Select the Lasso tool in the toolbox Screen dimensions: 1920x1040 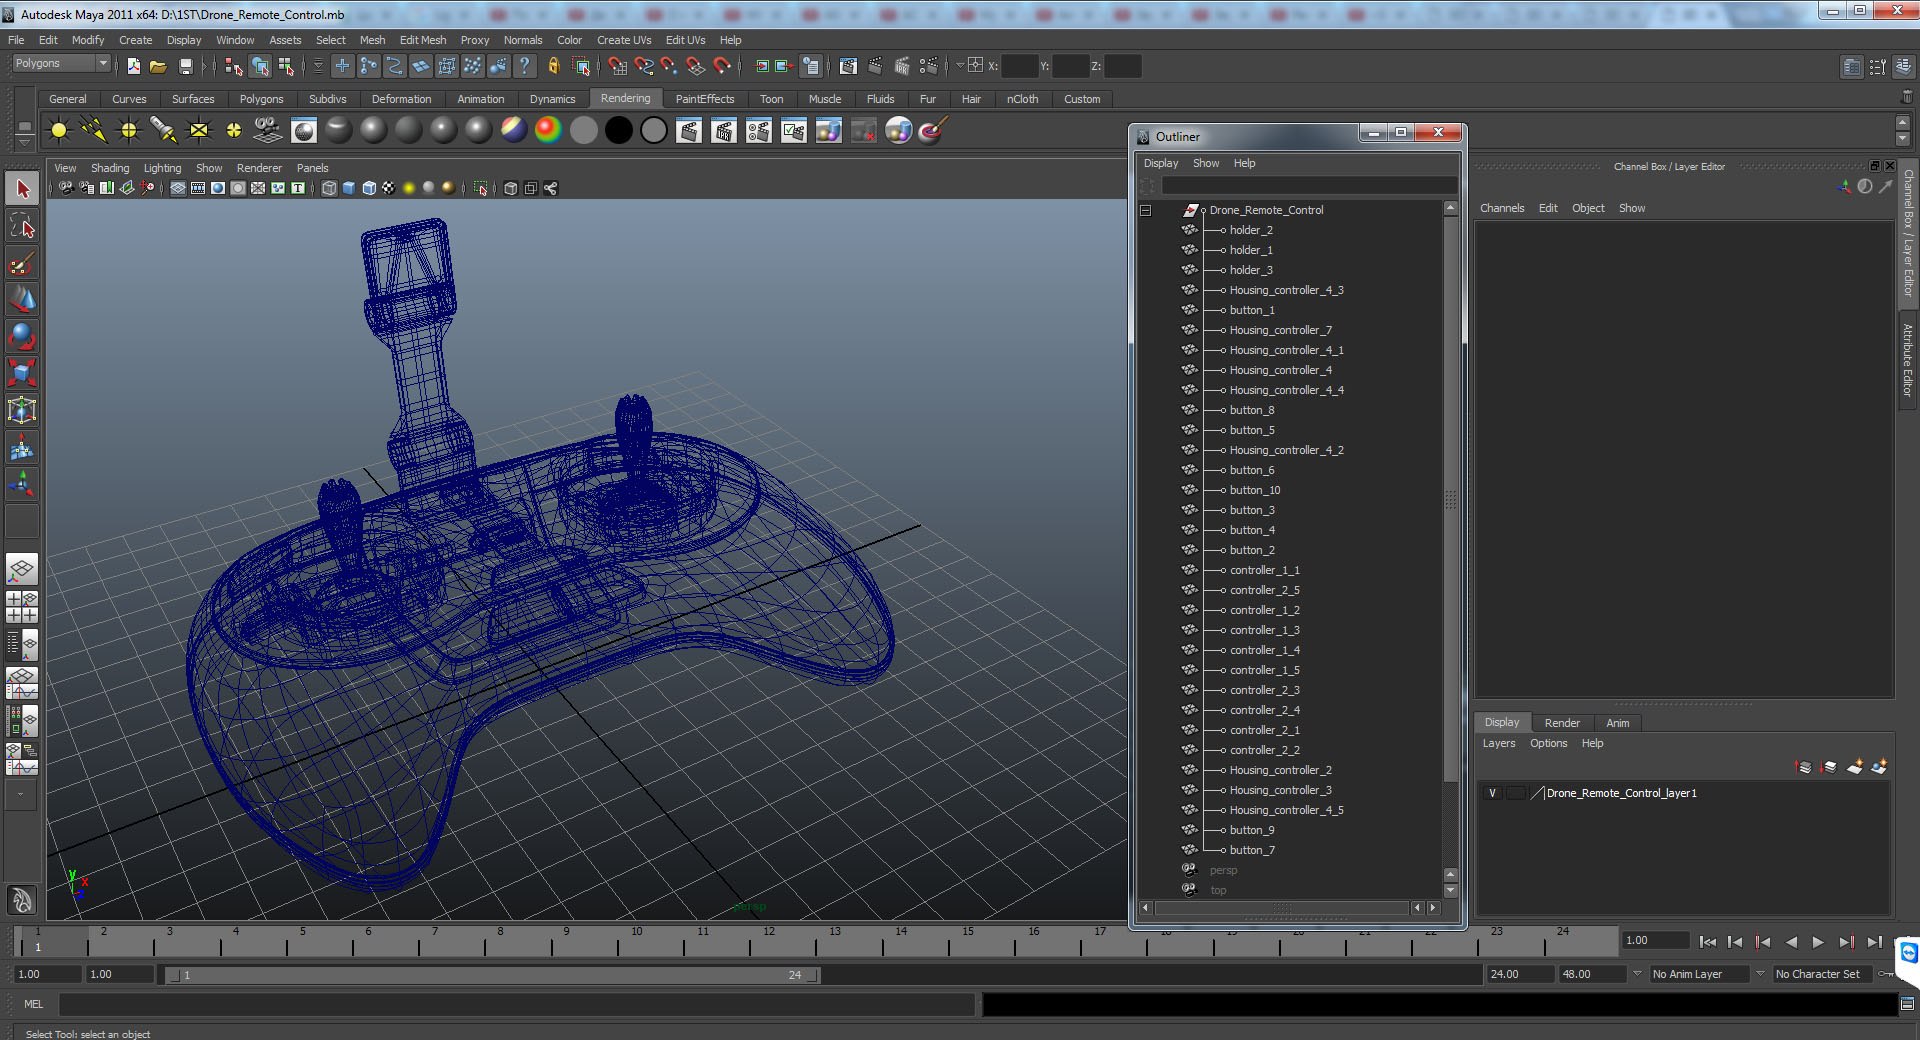point(22,226)
